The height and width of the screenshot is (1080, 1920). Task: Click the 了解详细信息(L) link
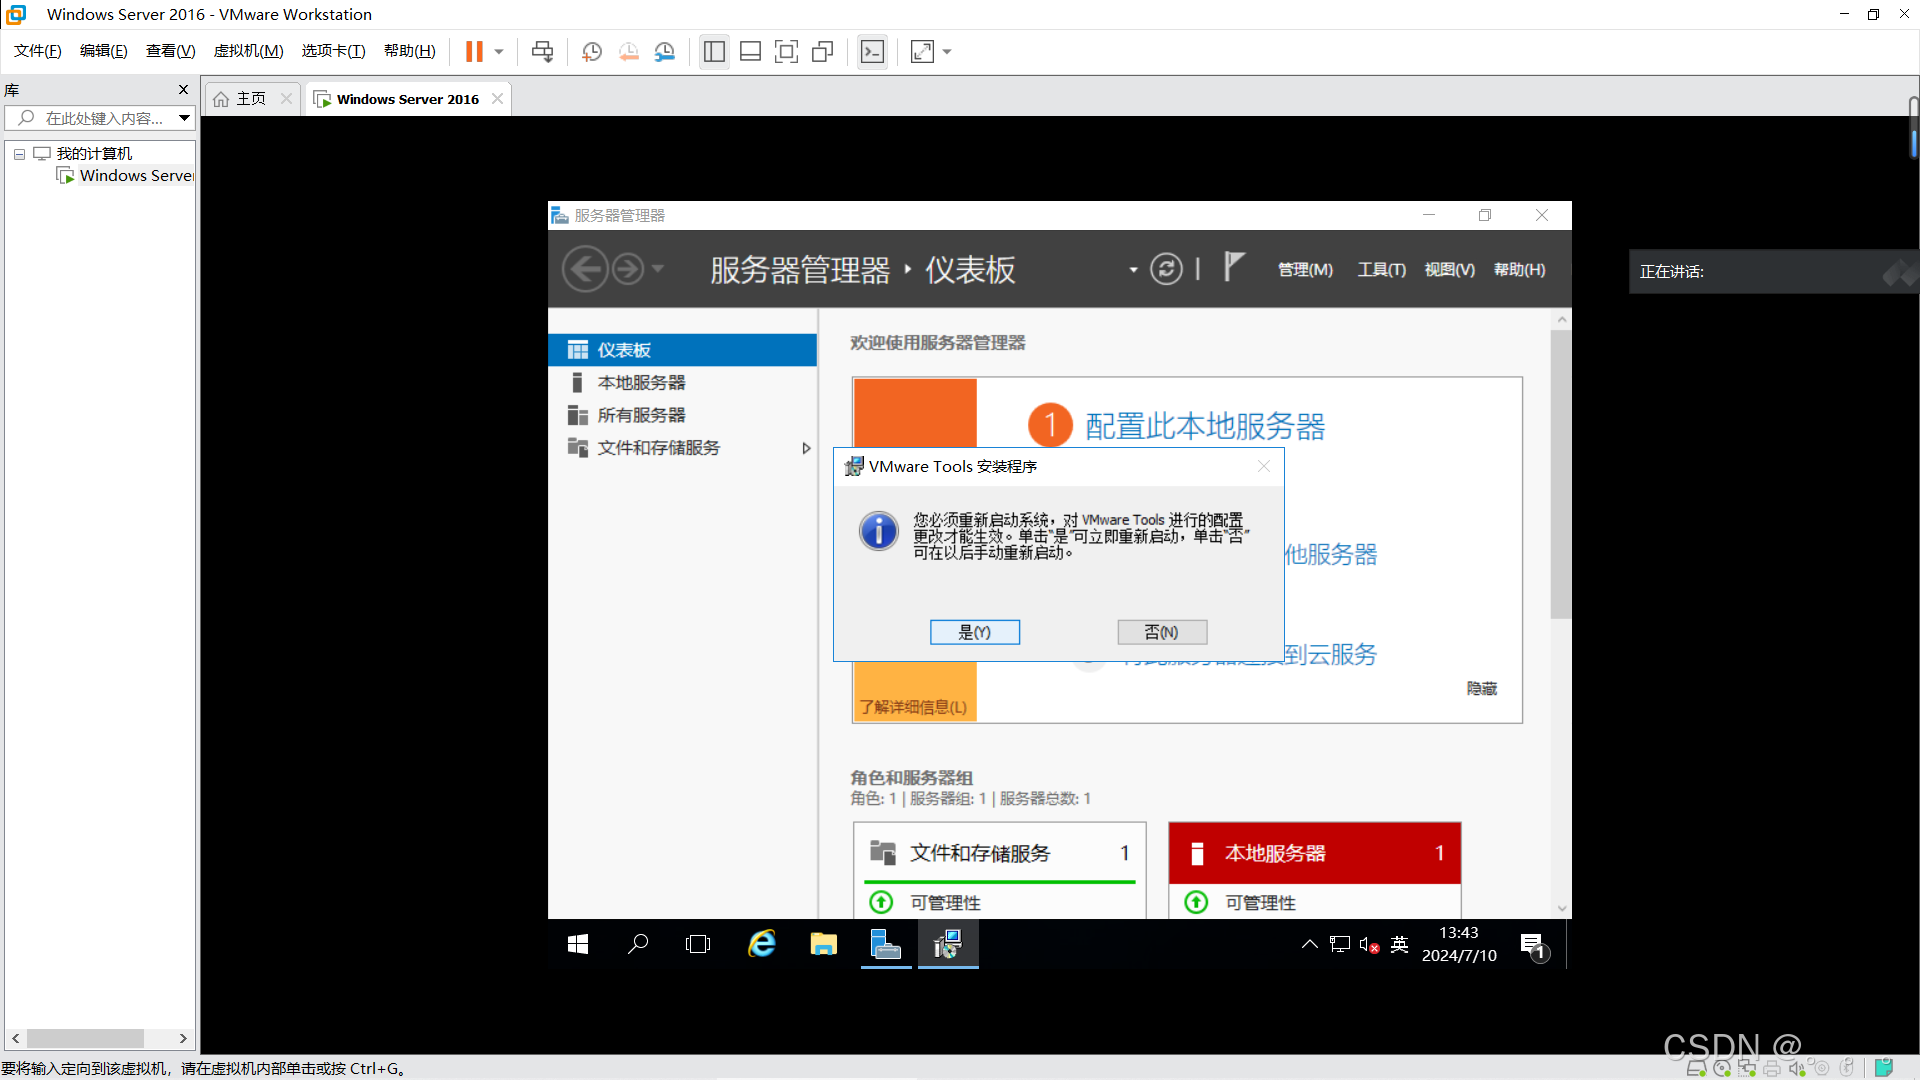click(913, 707)
